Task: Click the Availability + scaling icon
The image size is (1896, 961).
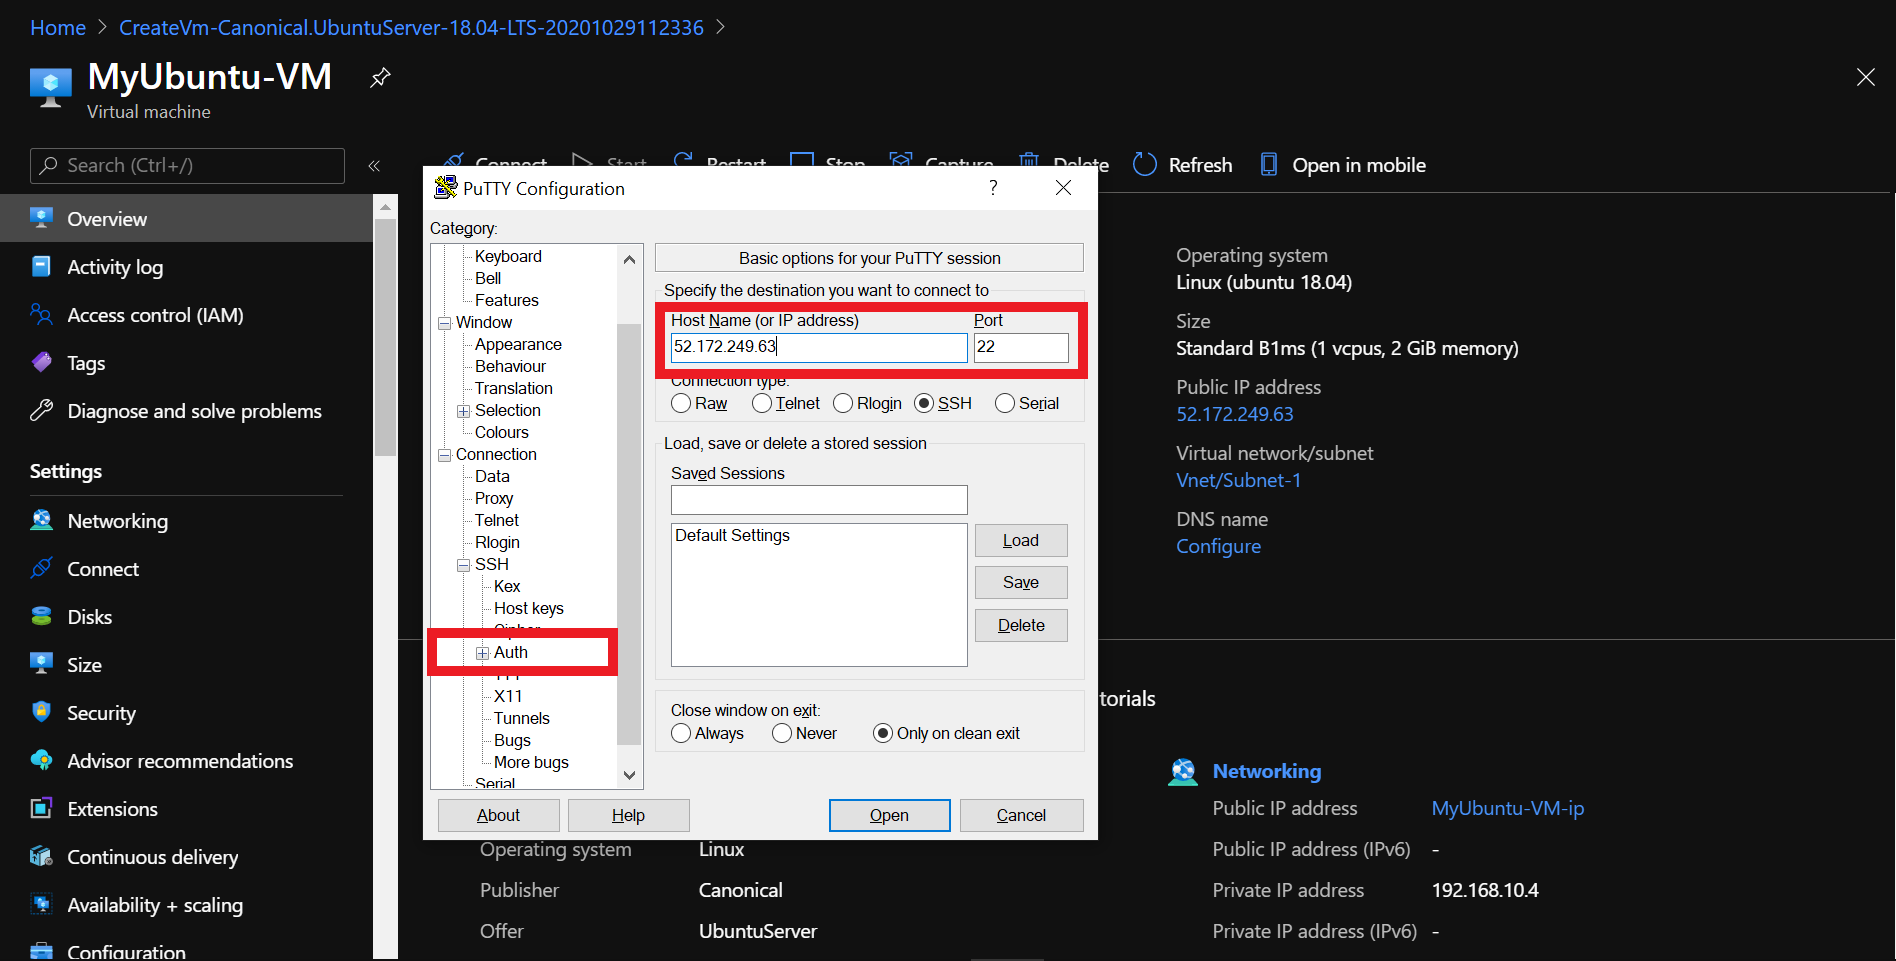Action: pyautogui.click(x=41, y=904)
